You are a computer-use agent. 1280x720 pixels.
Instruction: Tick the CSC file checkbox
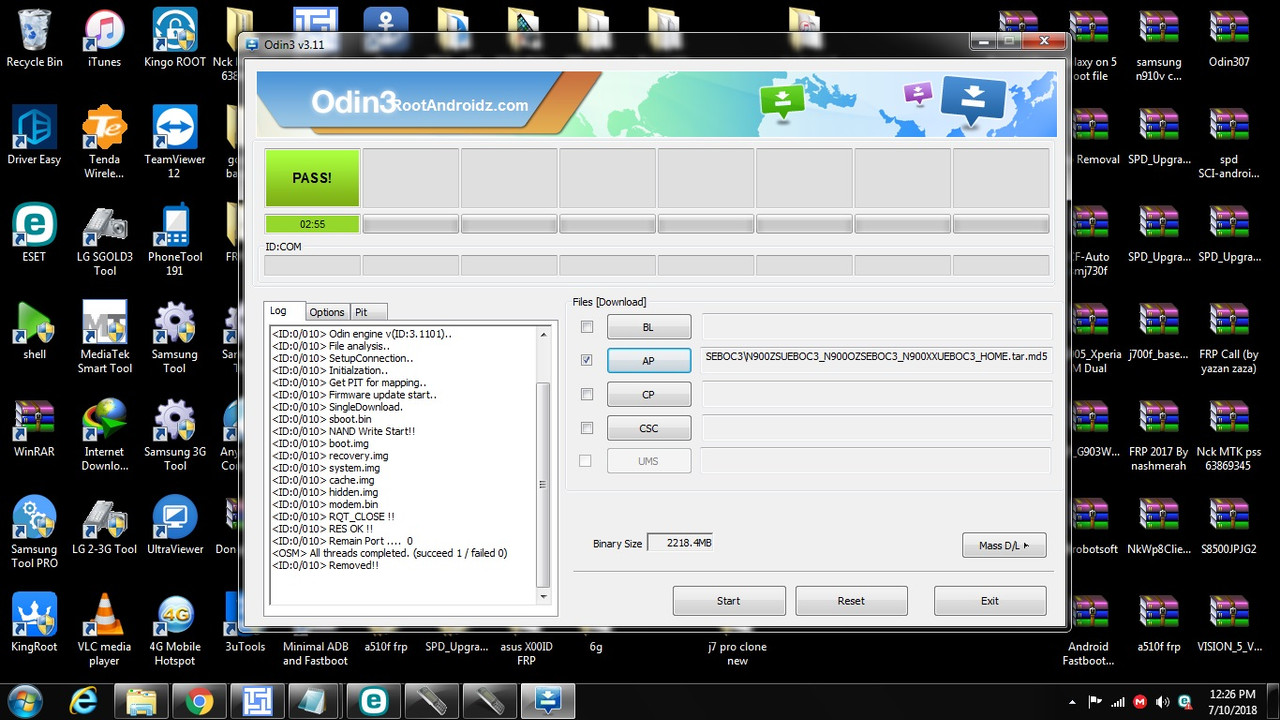[587, 428]
